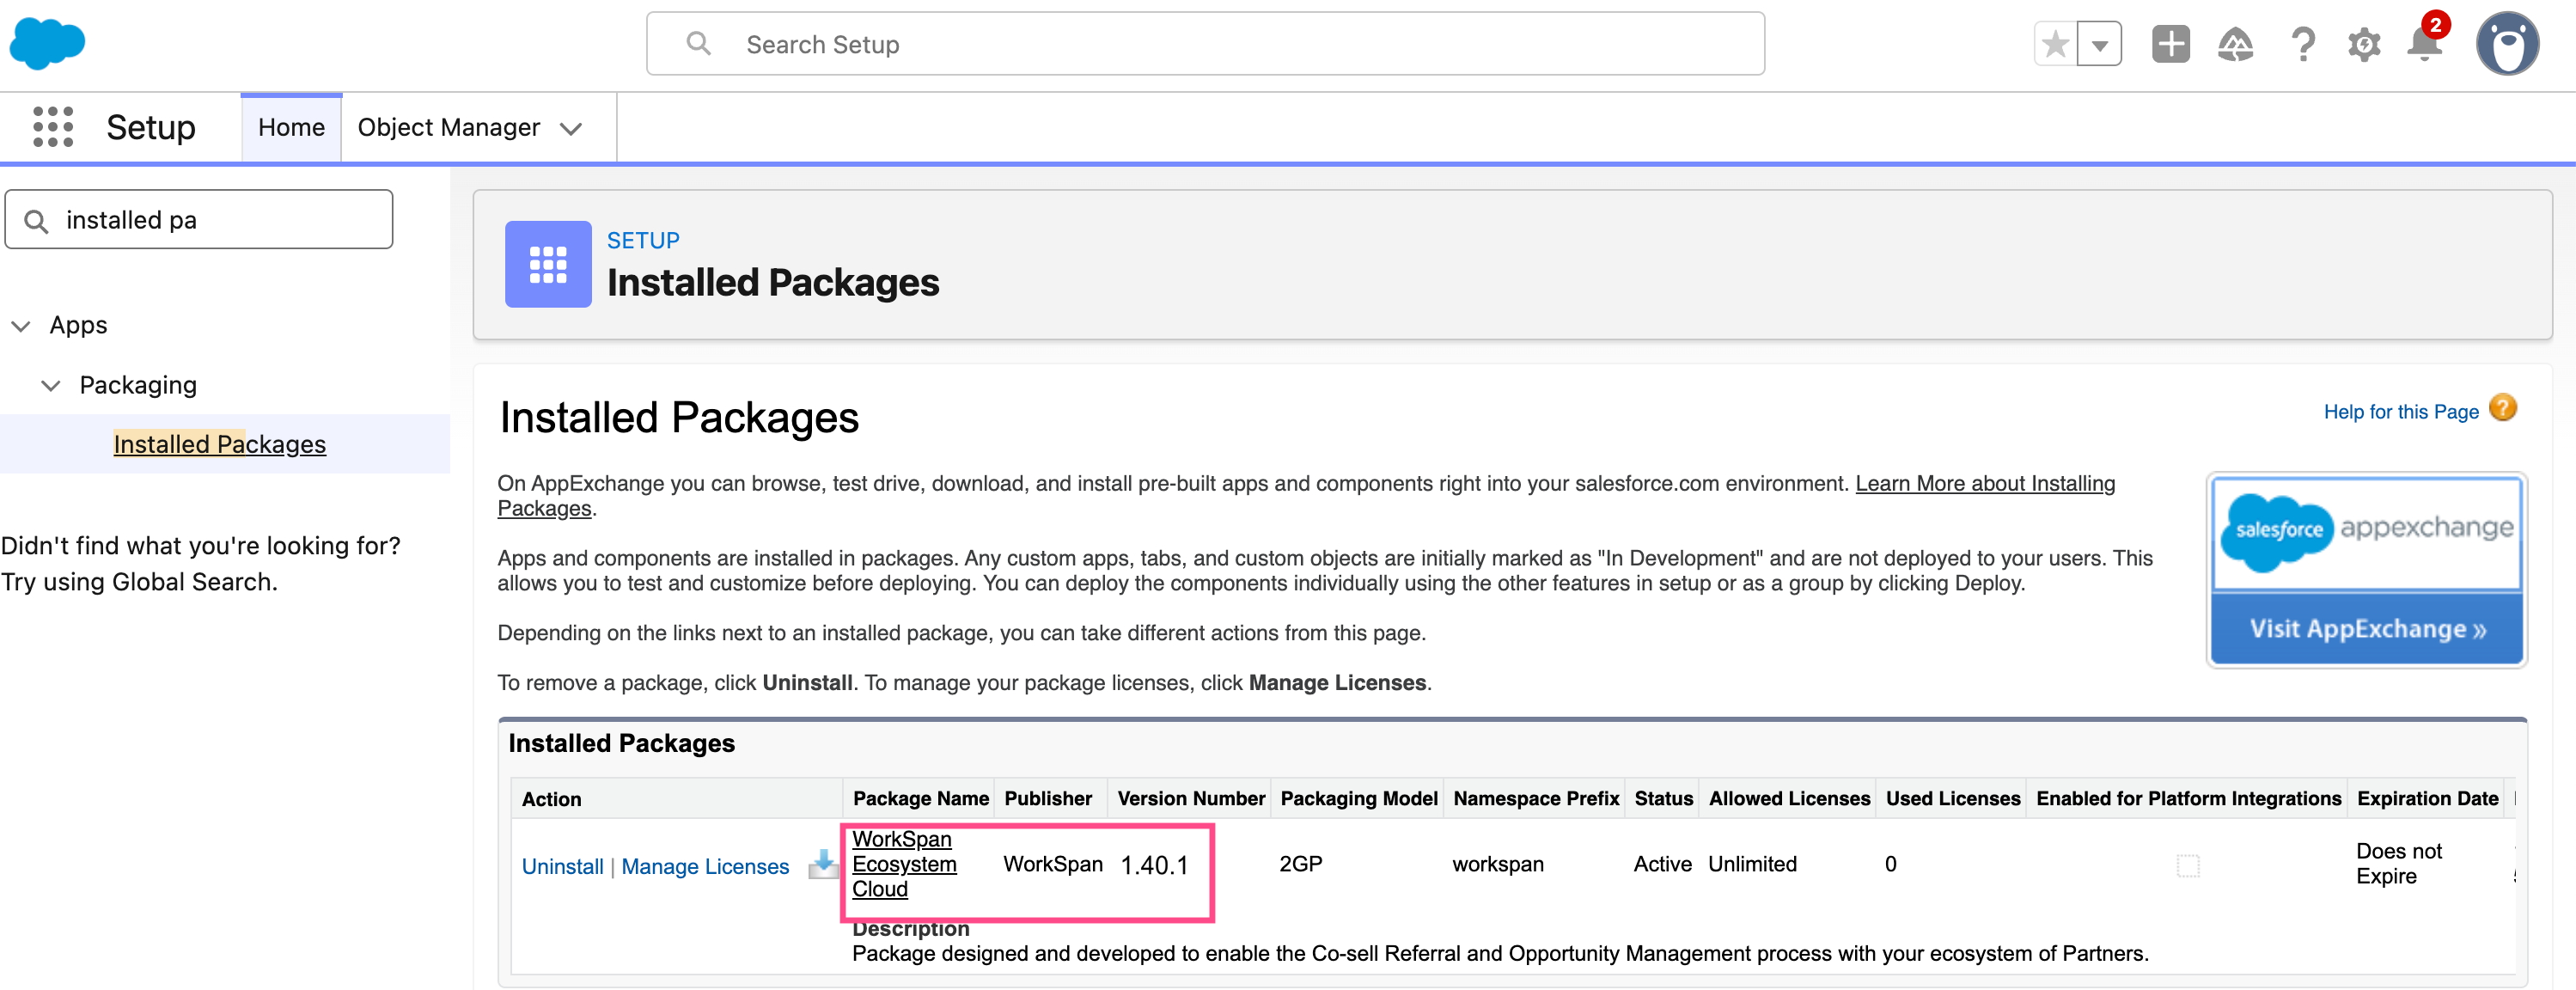Click the SETUP breadcrumb label
The image size is (2576, 990).
[x=643, y=240]
